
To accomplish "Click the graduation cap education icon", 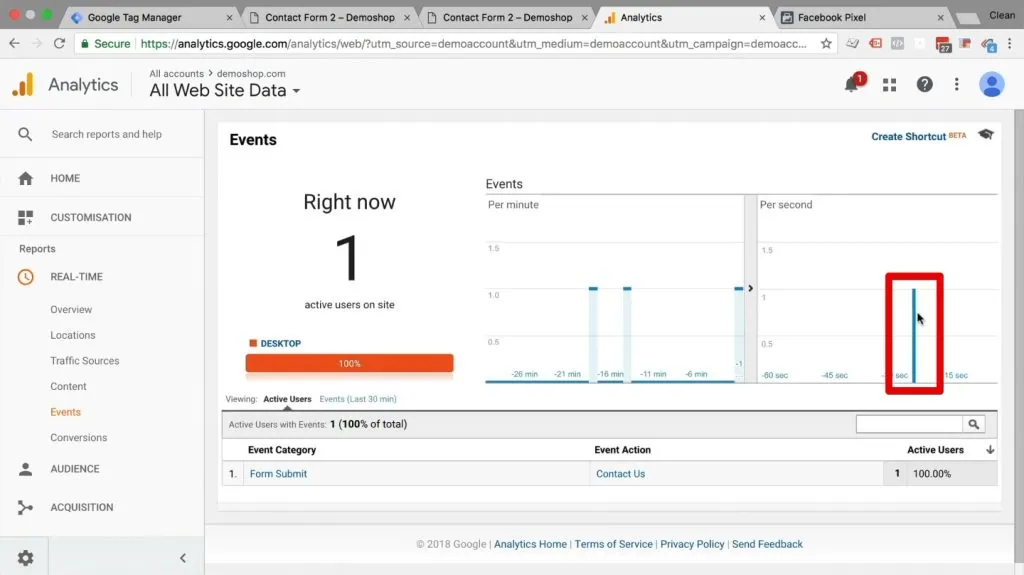I will click(x=986, y=134).
